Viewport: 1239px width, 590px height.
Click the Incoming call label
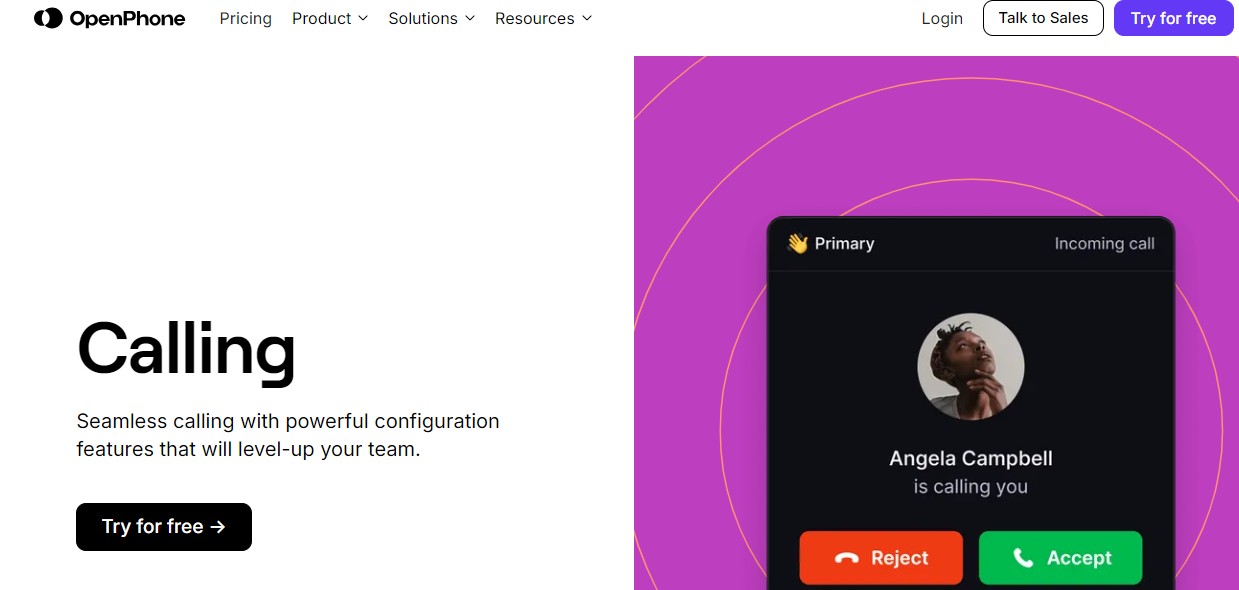coord(1104,243)
